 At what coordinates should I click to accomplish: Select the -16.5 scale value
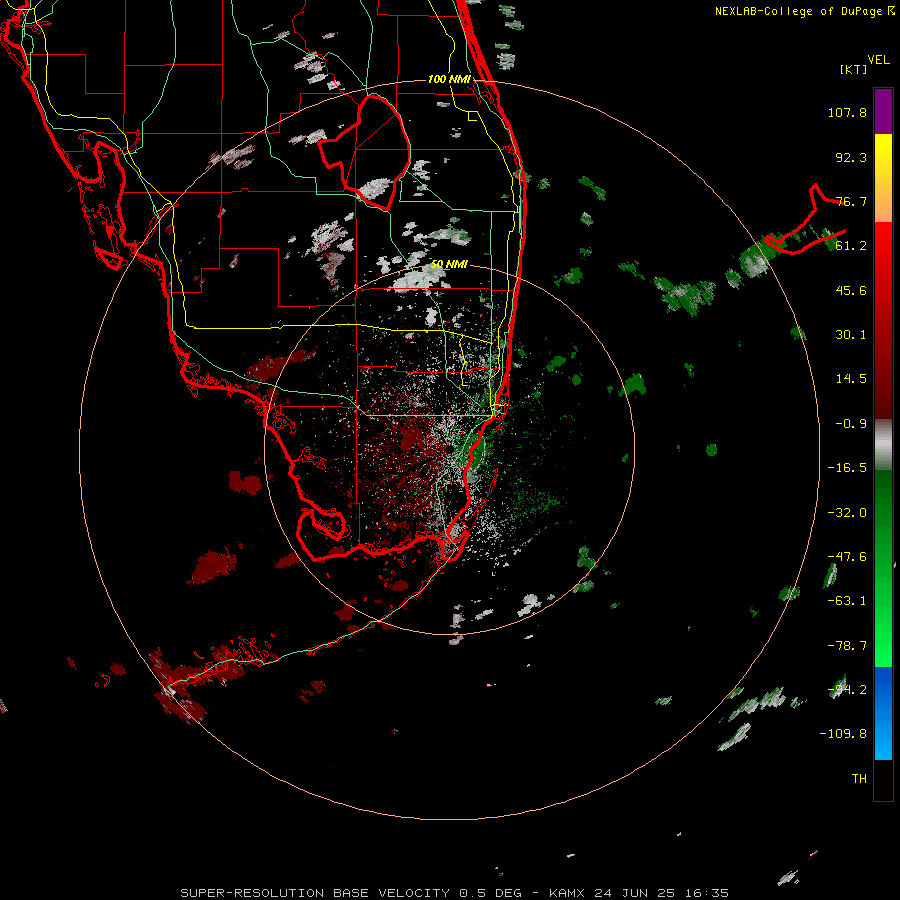click(847, 468)
